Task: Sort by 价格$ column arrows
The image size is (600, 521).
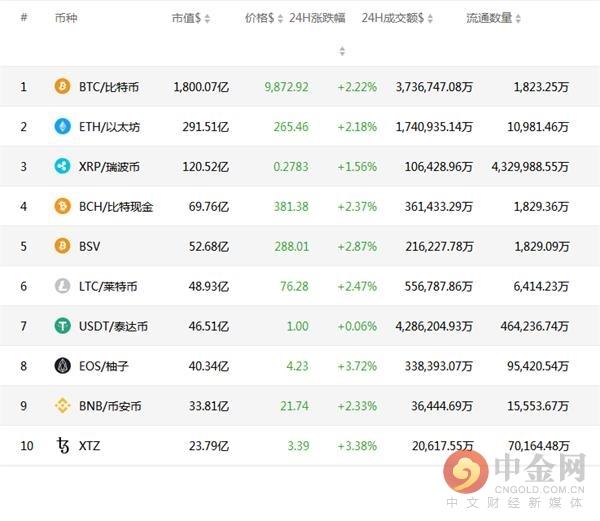Action: click(280, 18)
